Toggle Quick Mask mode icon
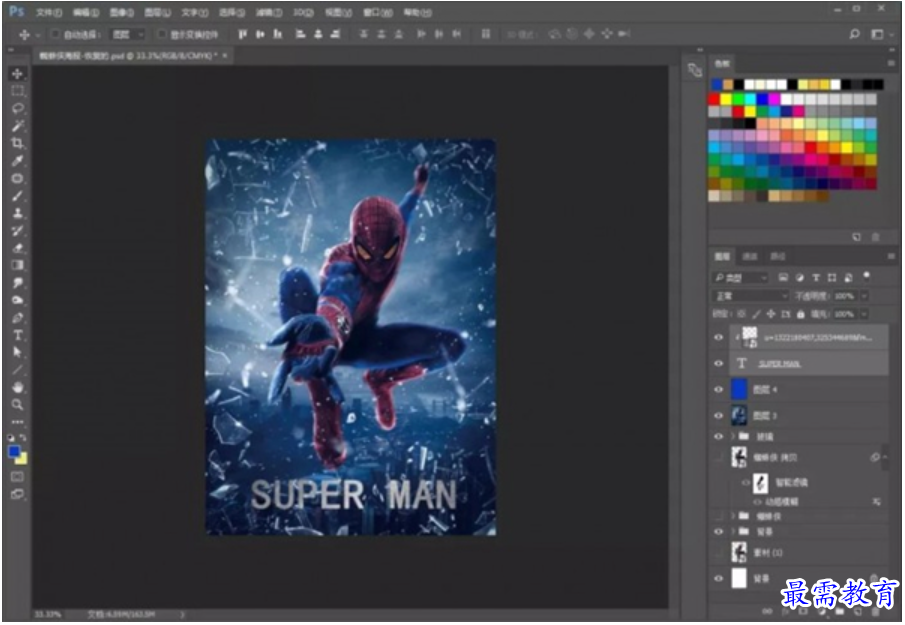Image resolution: width=905 pixels, height=625 pixels. 17,477
